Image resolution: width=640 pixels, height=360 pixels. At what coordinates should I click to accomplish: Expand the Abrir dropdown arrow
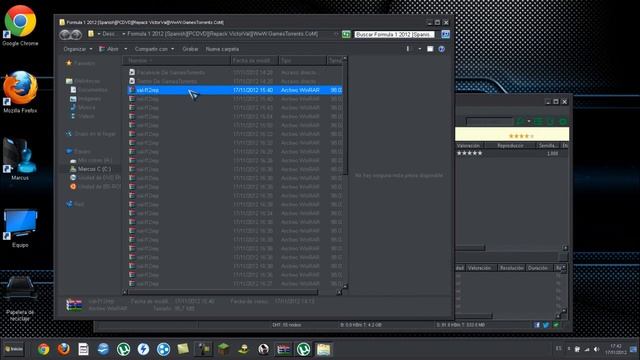point(125,49)
